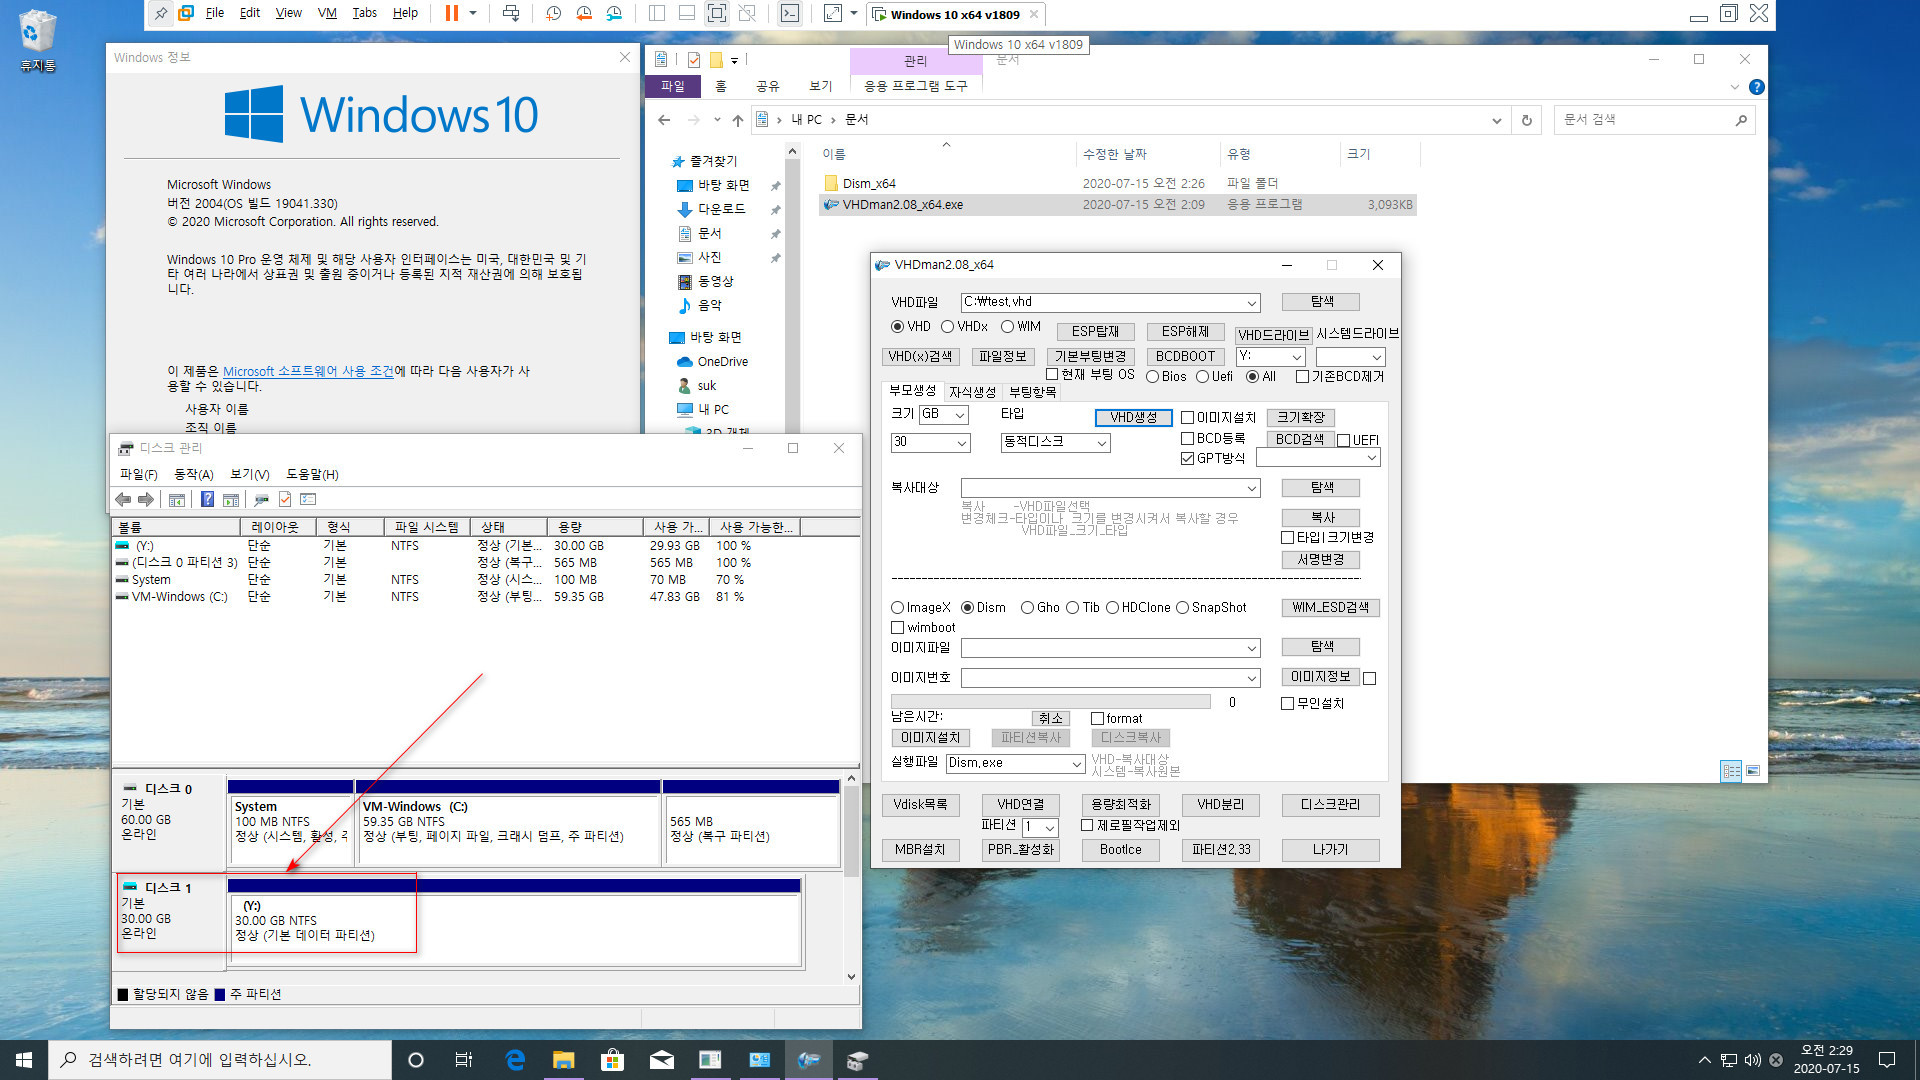Enter full screen mode via the VMware toolbar icon
This screenshot has height=1080, width=1920.
[717, 13]
